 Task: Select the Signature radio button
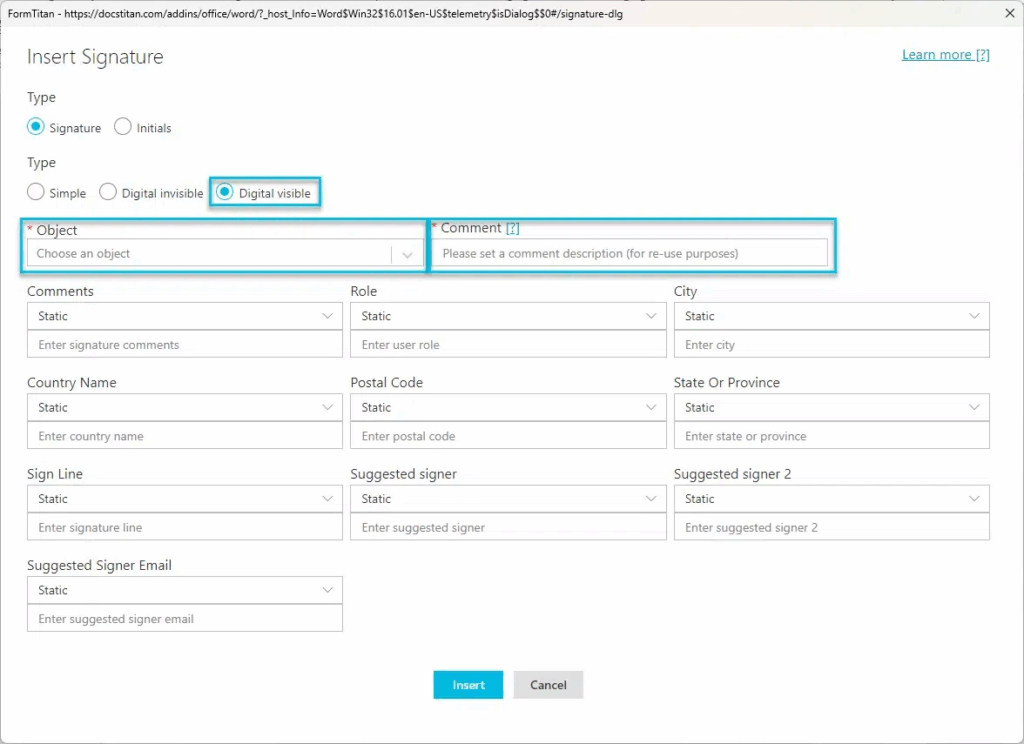click(36, 127)
